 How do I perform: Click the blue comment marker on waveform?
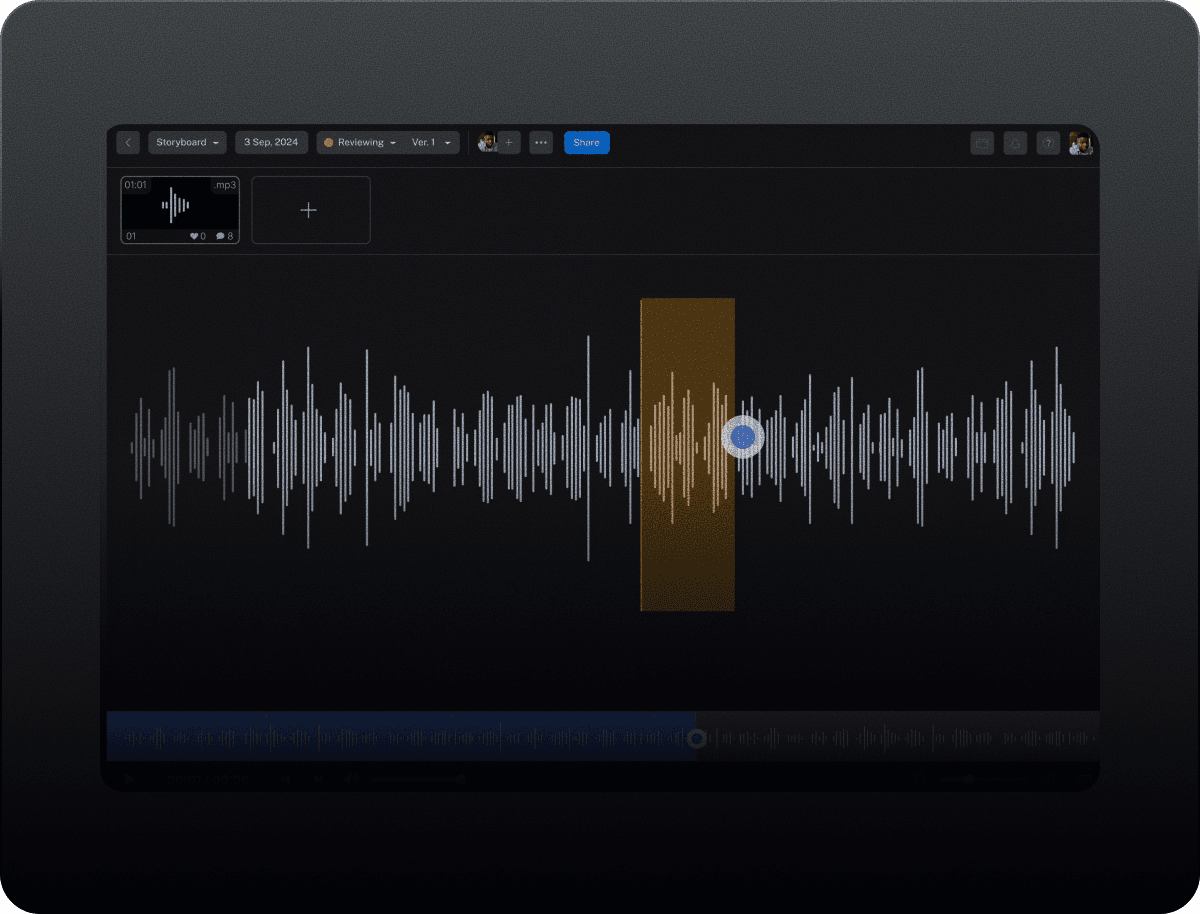coord(743,437)
